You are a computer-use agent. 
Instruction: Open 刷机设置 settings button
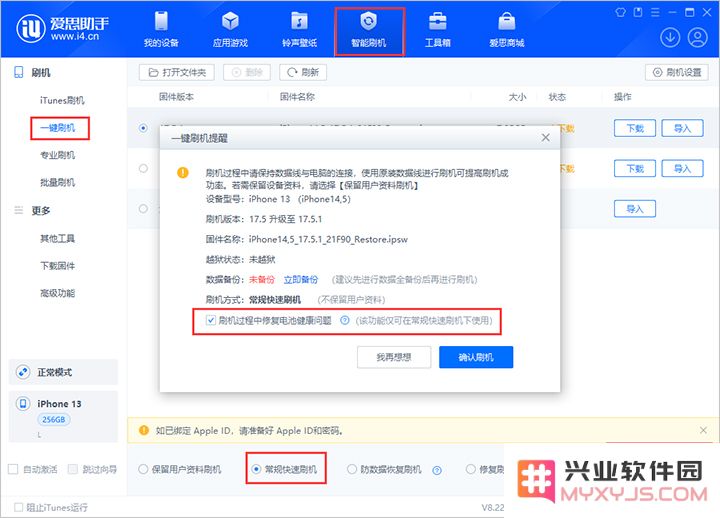677,73
